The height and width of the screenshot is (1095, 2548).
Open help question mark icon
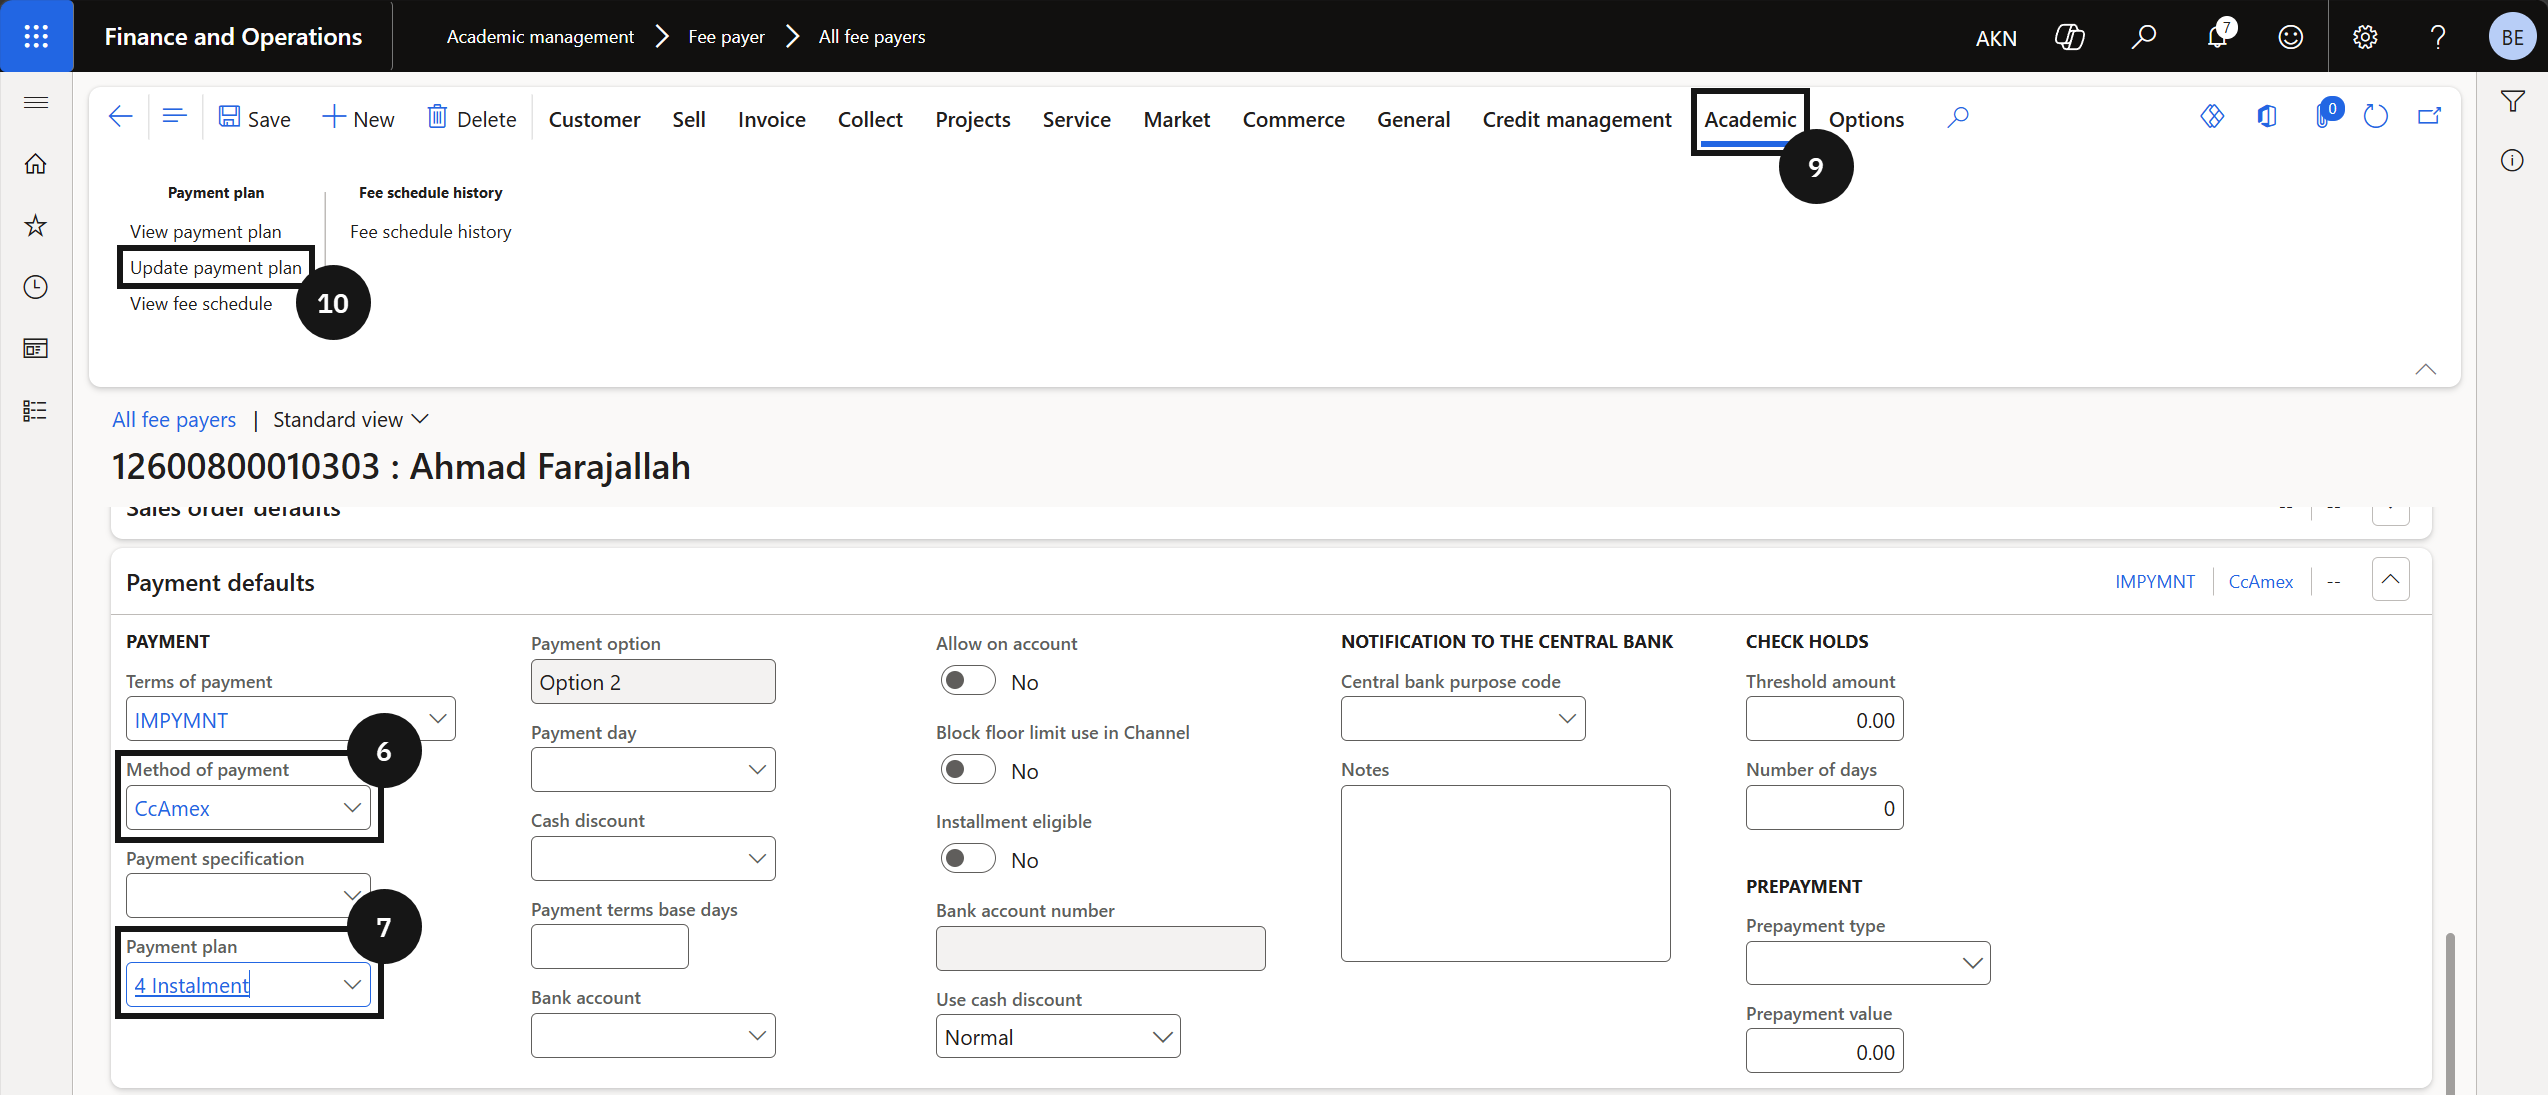point(2438,37)
